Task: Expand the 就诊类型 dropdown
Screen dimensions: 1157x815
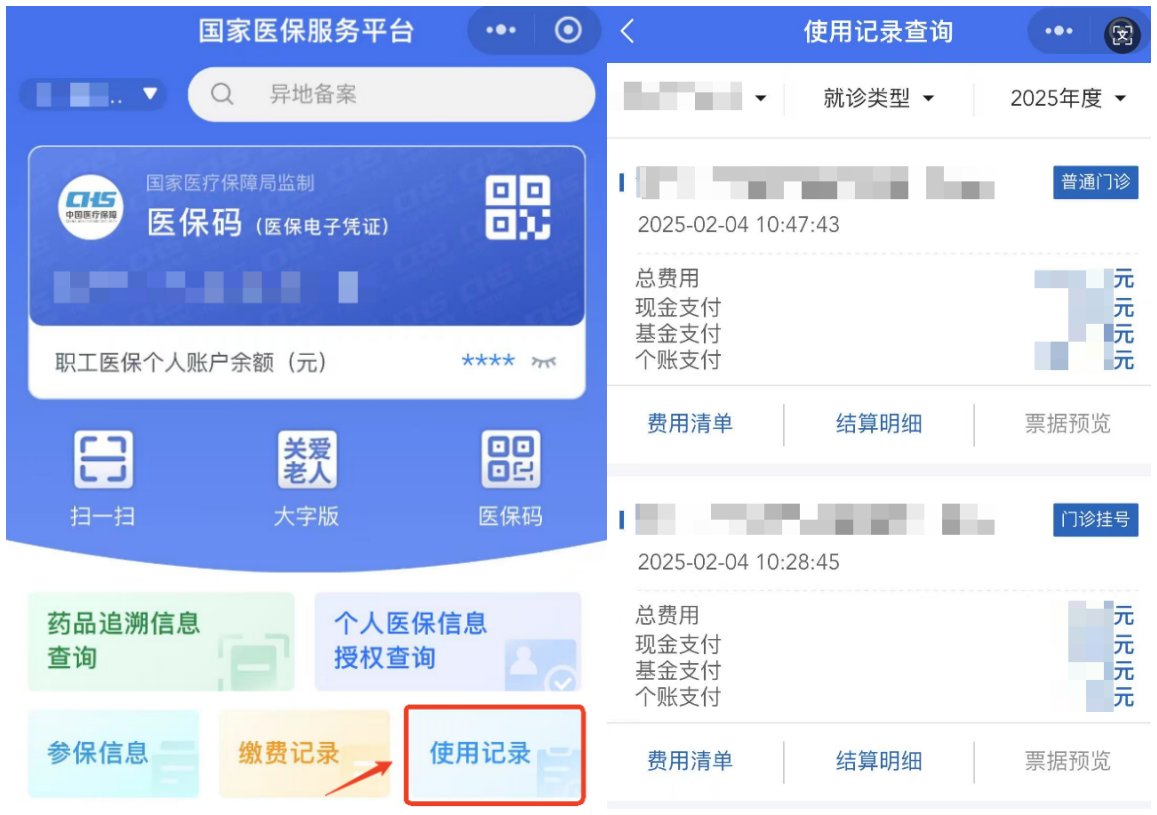Action: 879,98
